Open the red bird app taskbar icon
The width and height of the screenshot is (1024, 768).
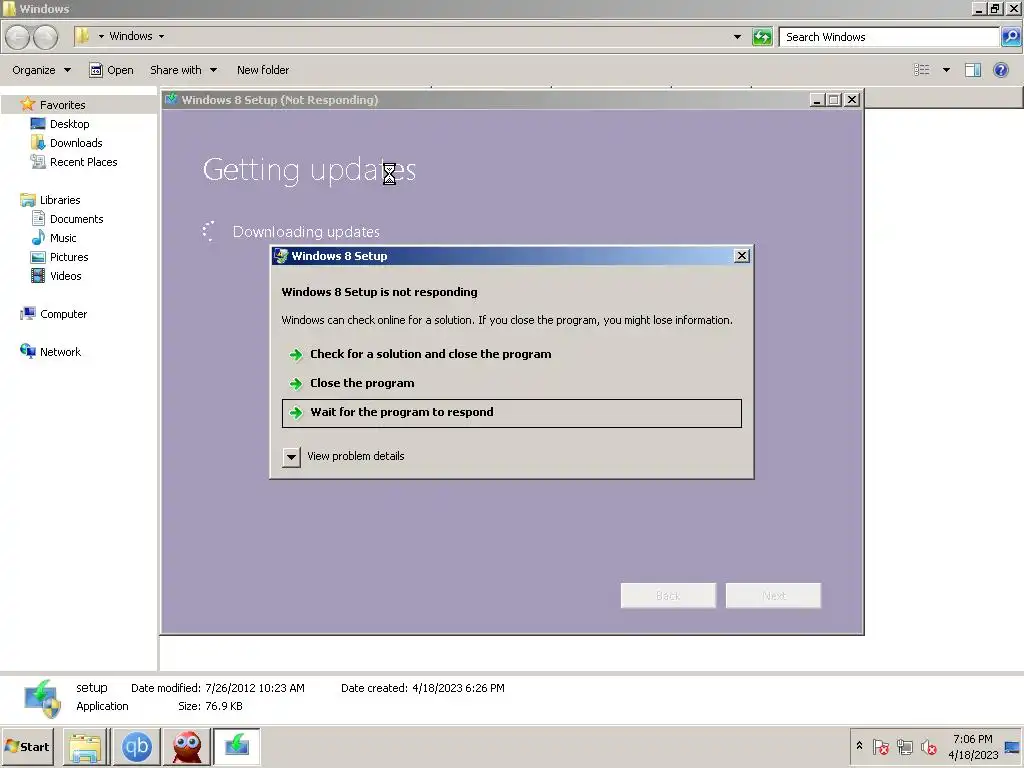pyautogui.click(x=187, y=746)
